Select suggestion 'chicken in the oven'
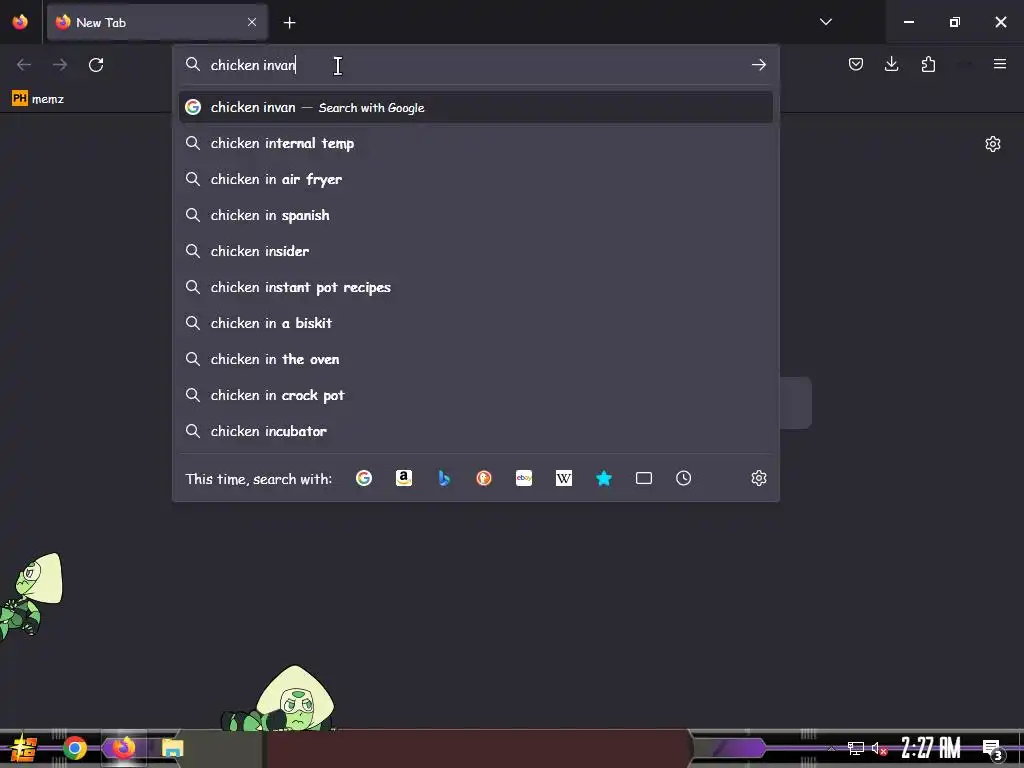 [475, 359]
